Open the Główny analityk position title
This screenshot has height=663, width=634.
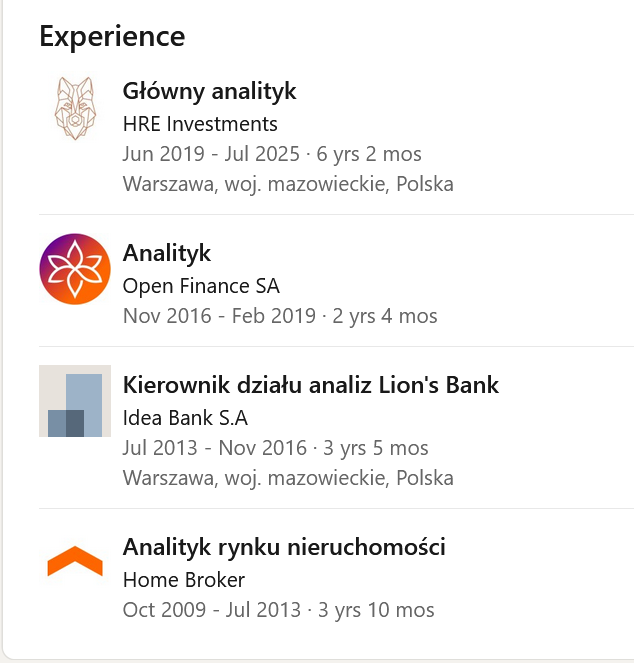pyautogui.click(x=209, y=92)
